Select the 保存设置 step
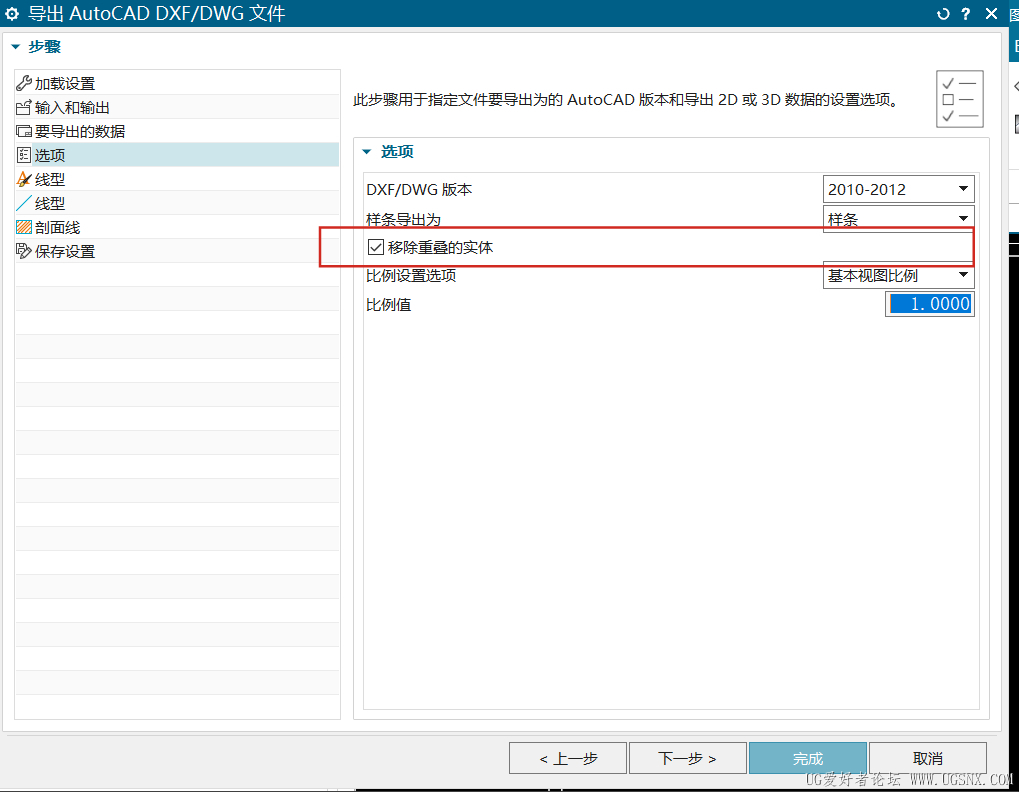This screenshot has width=1019, height=792. click(177, 251)
